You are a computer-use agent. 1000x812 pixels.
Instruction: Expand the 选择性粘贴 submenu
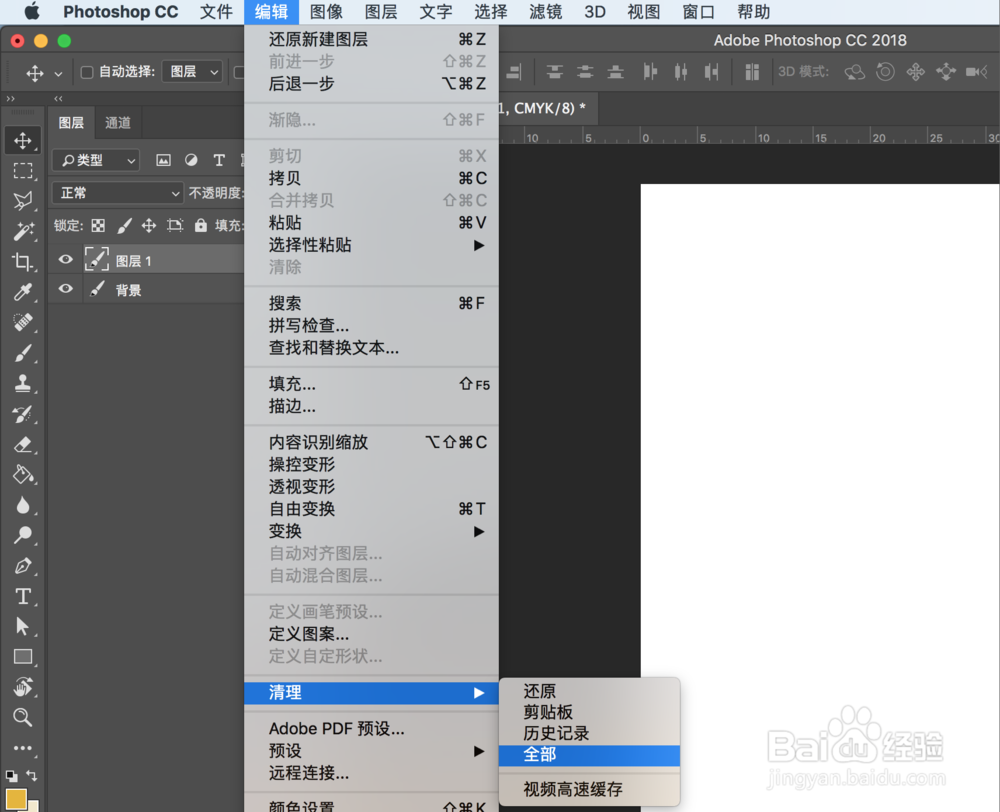[371, 245]
